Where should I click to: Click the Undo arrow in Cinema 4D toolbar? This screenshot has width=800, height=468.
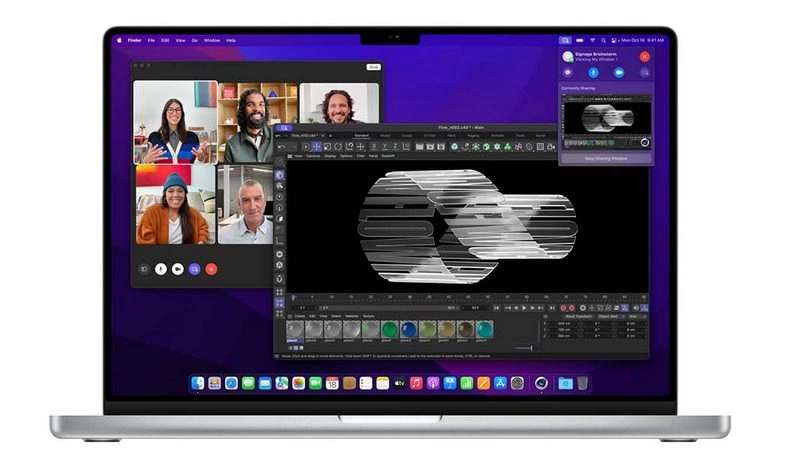281,146
